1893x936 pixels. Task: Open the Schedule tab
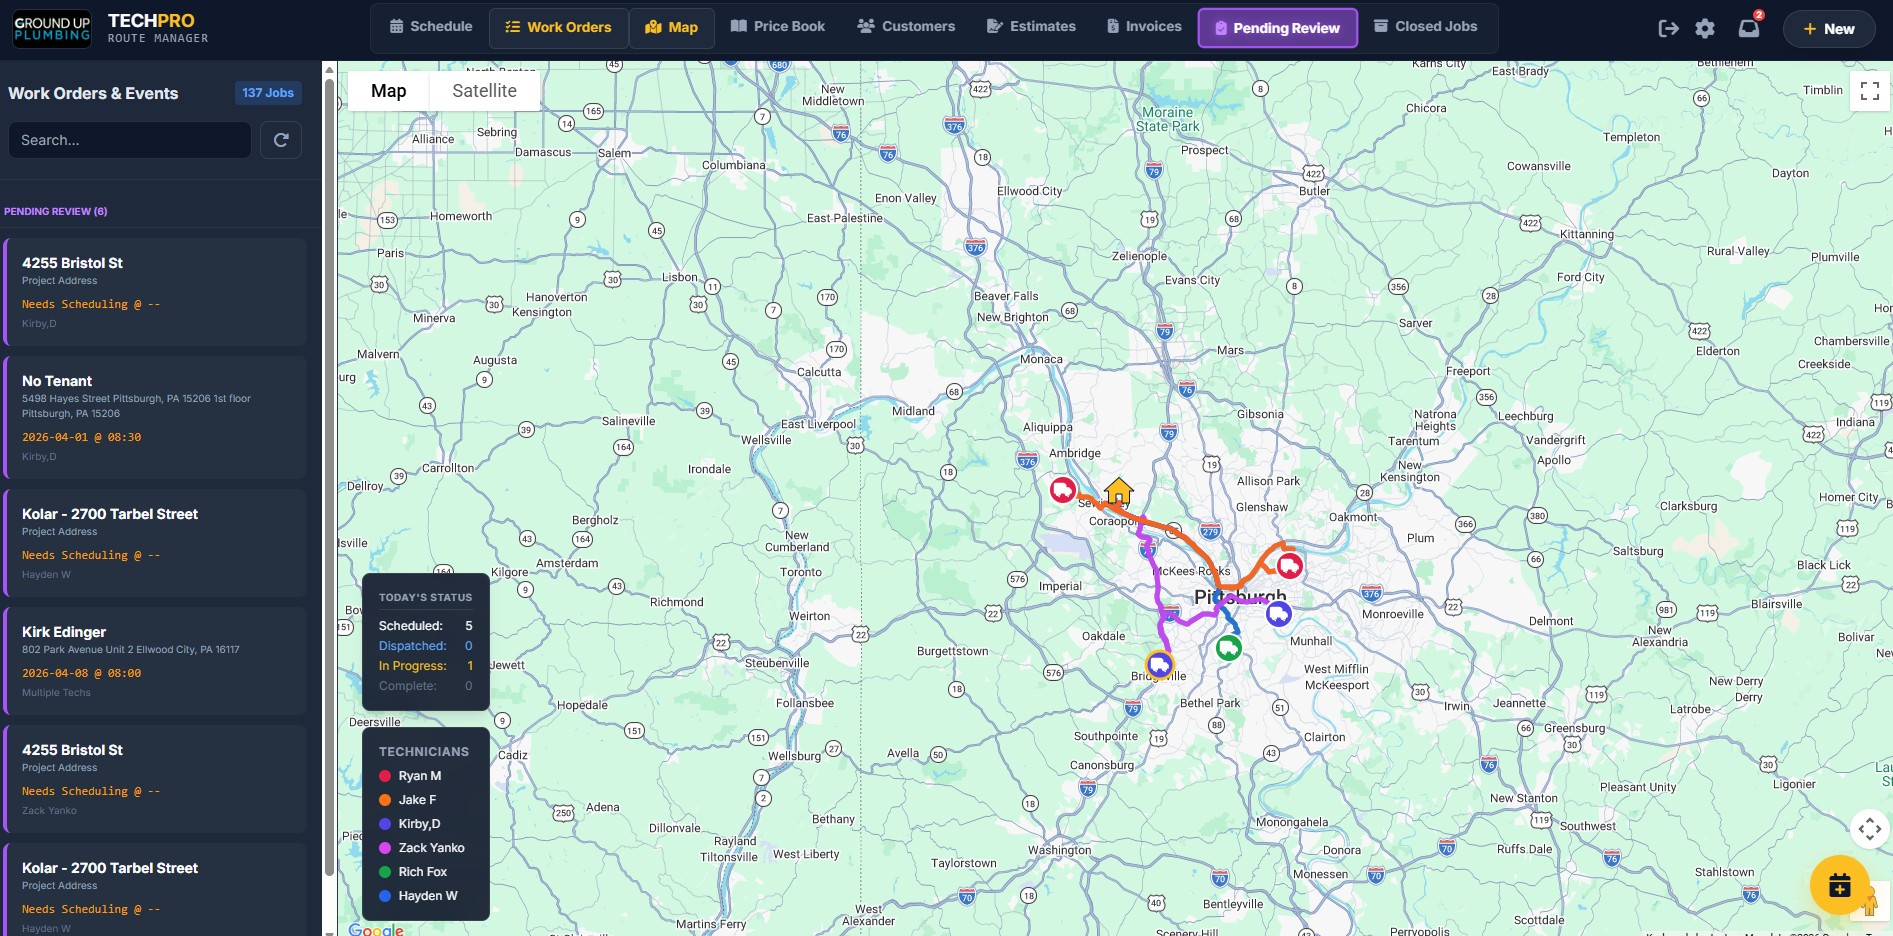431,27
